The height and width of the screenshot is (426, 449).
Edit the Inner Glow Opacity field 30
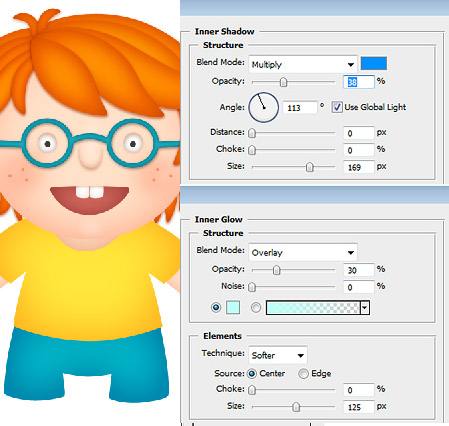click(359, 270)
